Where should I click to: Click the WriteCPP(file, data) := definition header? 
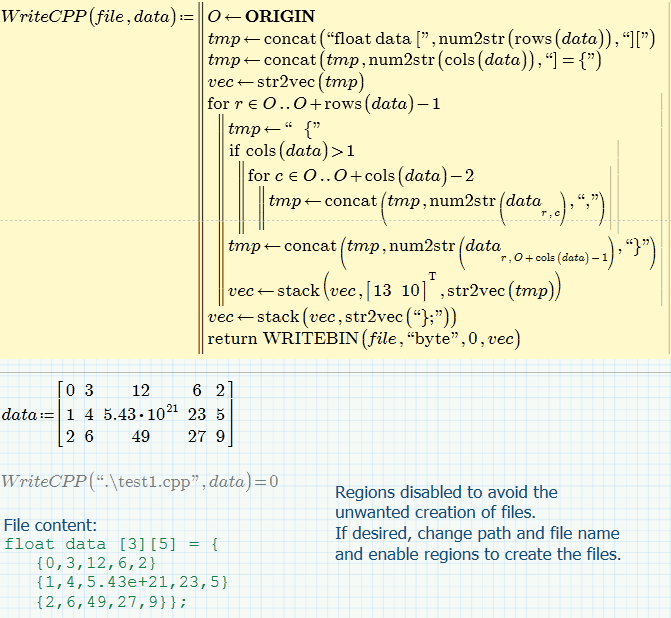click(x=98, y=17)
